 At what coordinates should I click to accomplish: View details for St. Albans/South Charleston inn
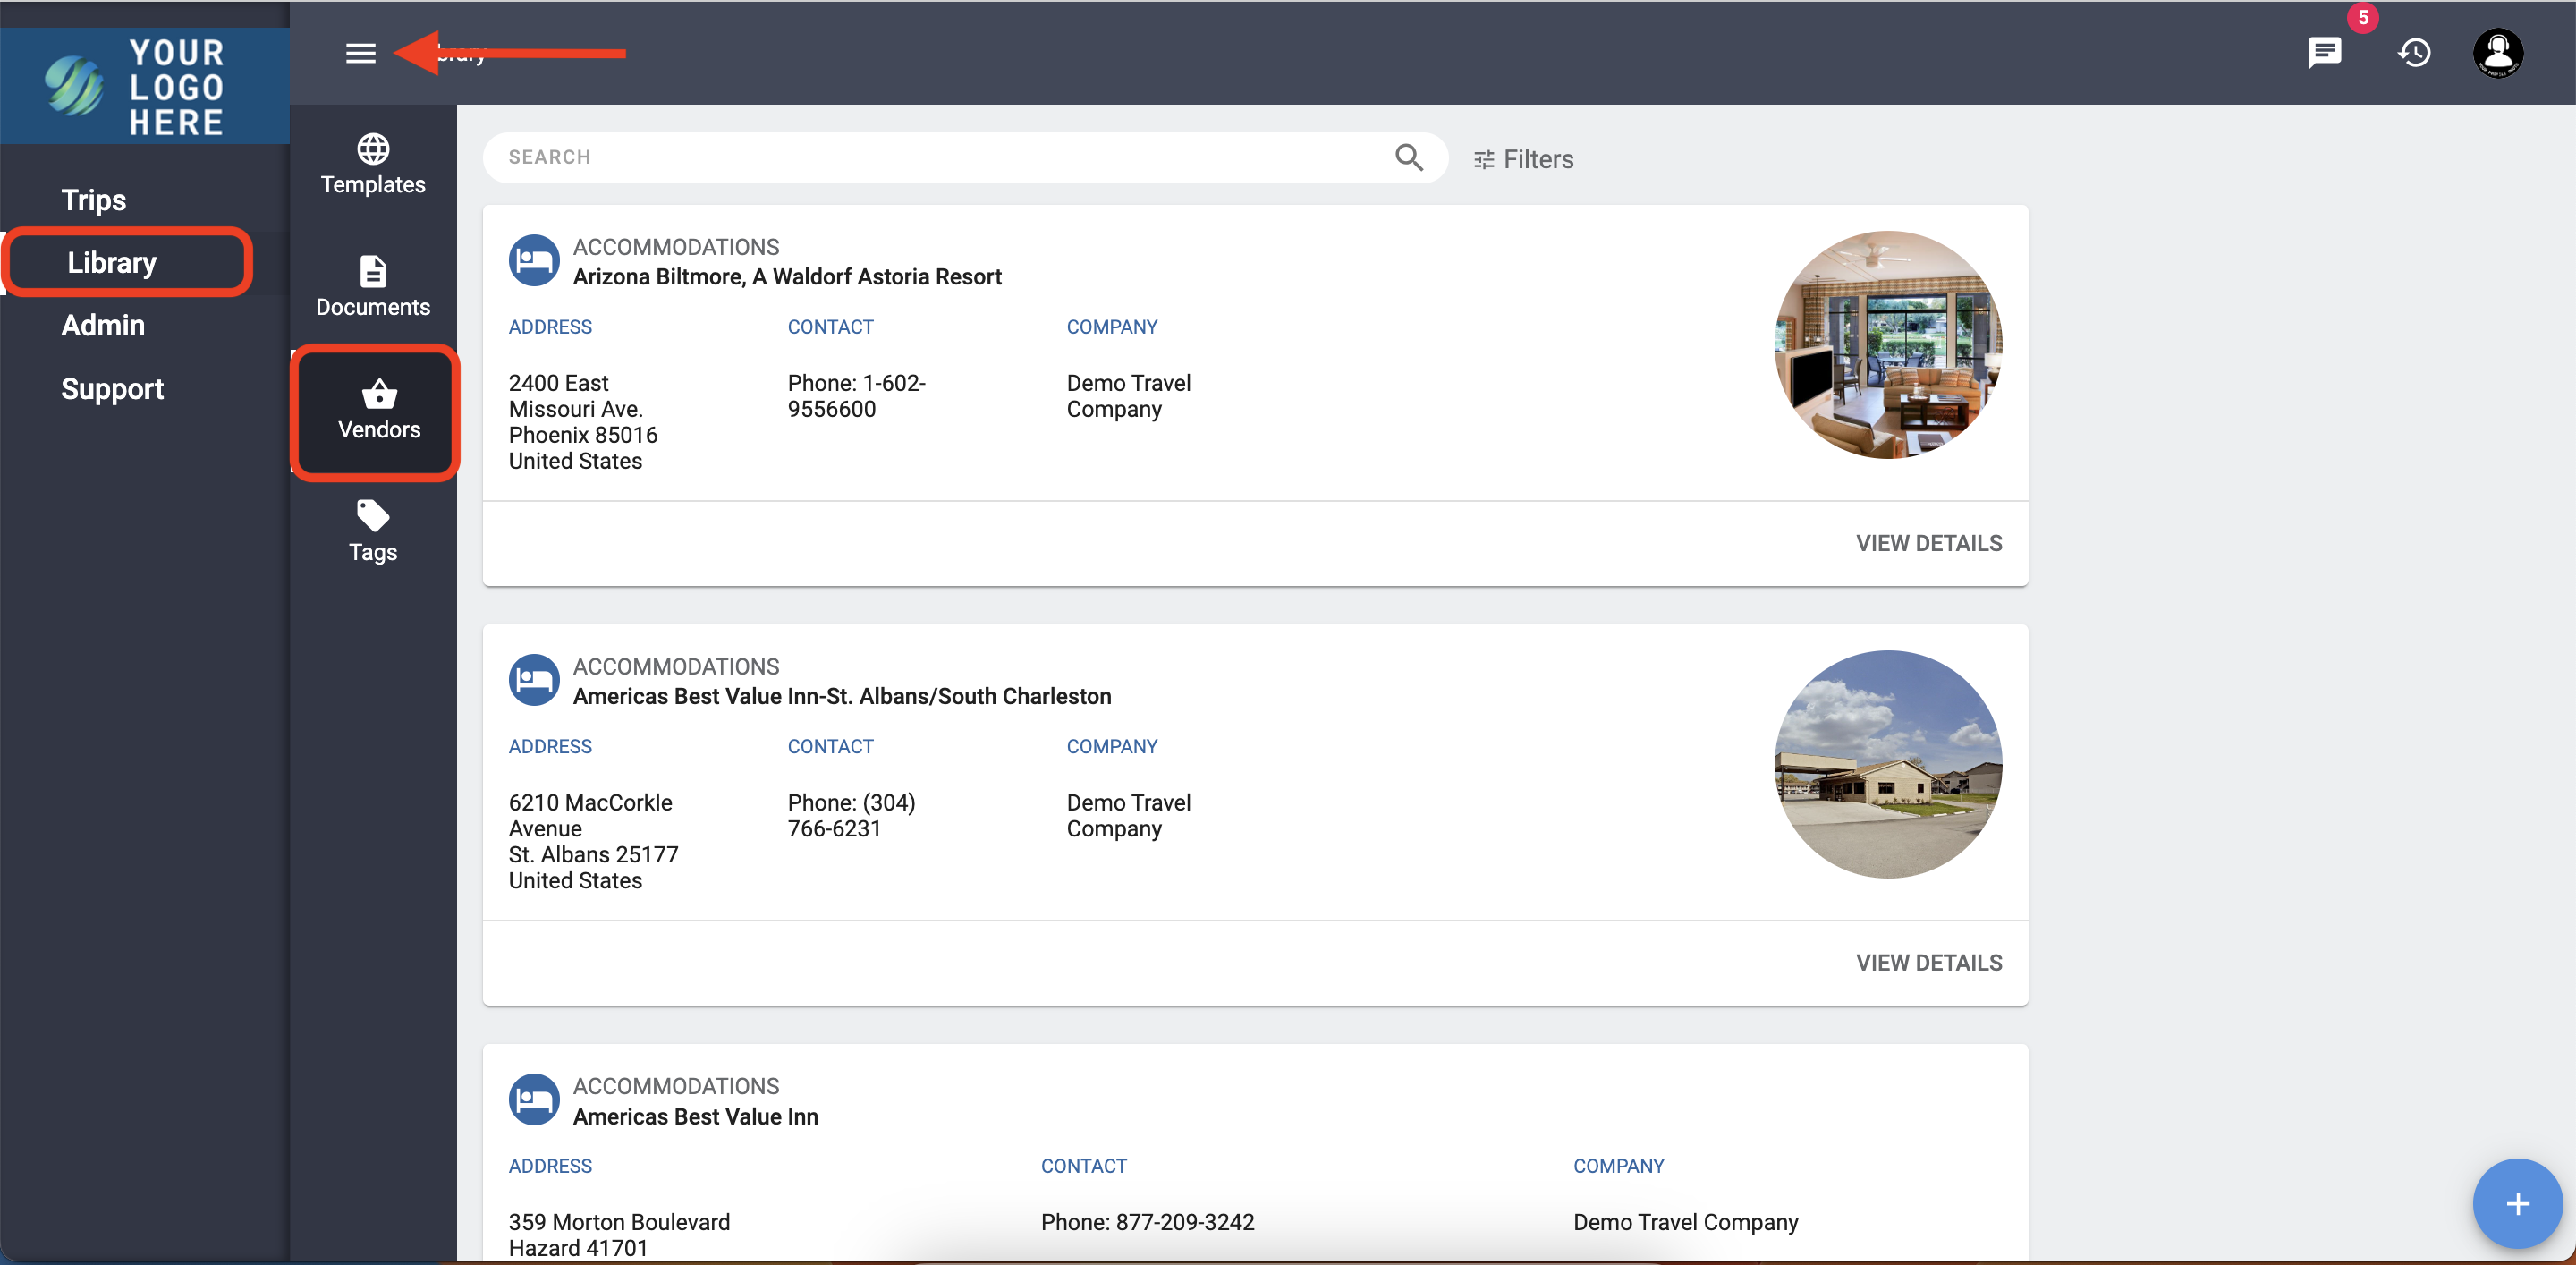1928,963
